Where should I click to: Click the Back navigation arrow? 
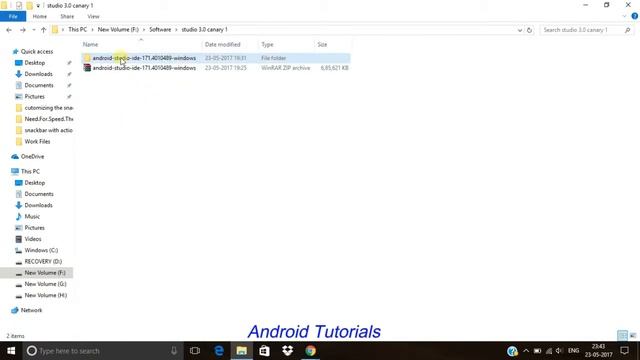[9, 30]
